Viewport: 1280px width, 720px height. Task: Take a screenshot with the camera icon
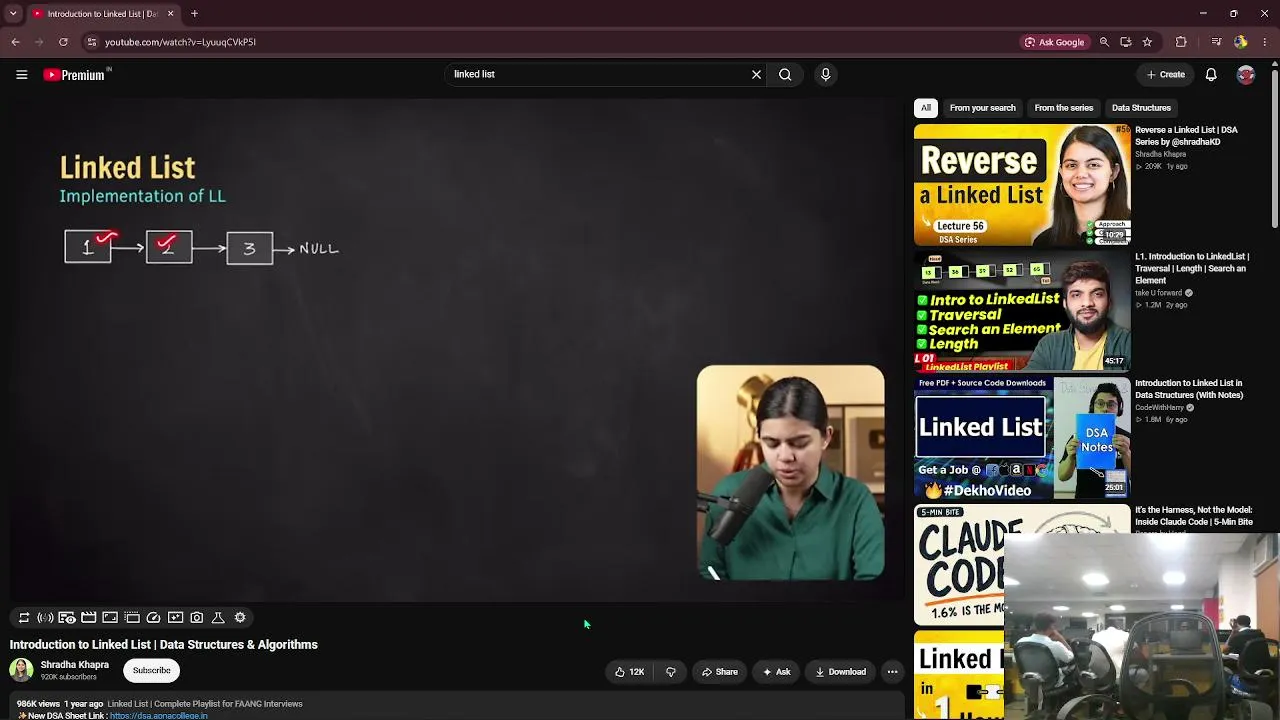click(197, 618)
